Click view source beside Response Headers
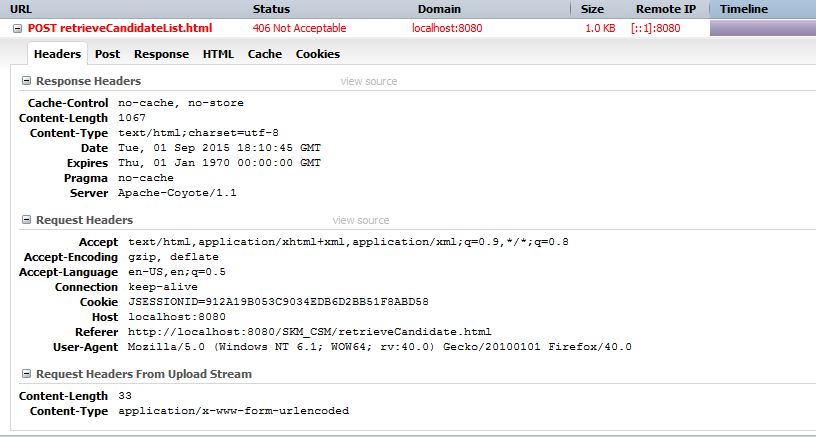The image size is (816, 437). 368,81
